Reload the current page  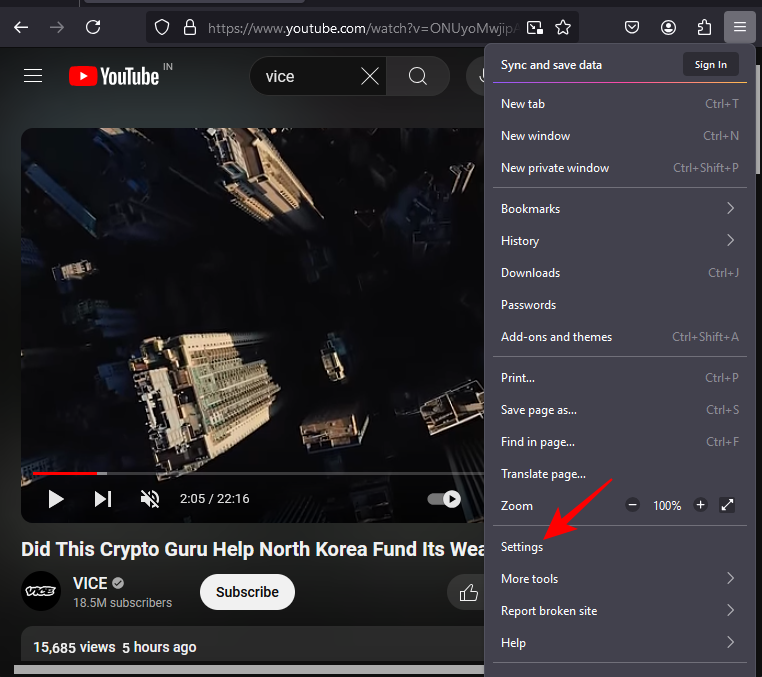pos(93,27)
